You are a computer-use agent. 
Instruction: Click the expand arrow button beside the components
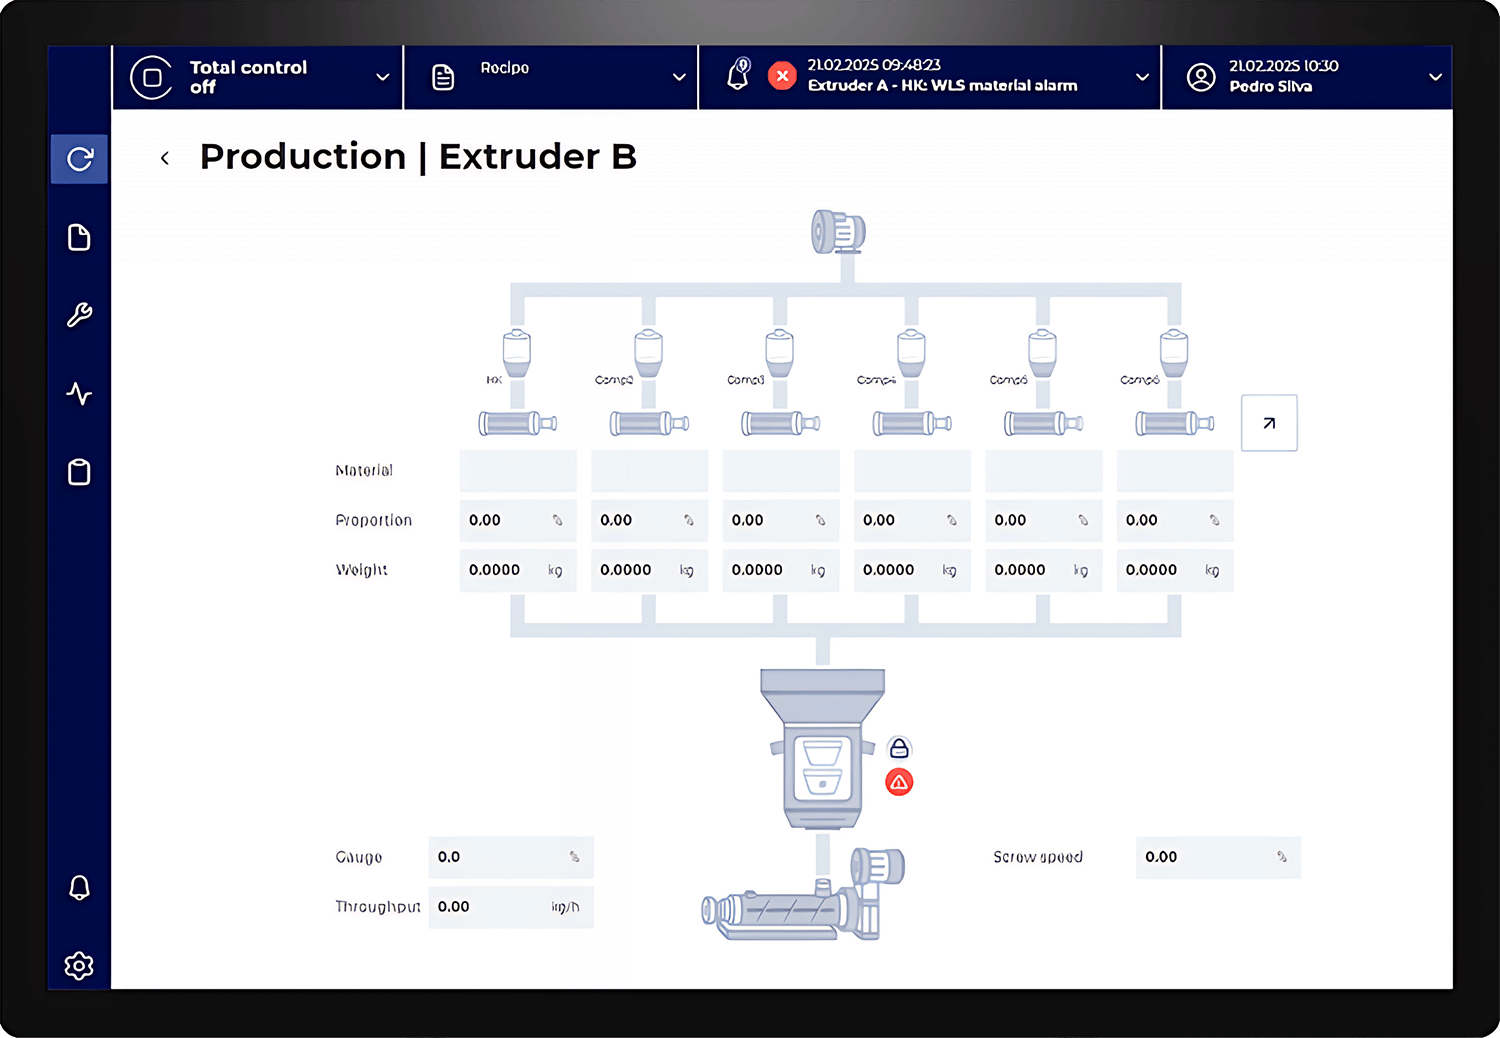tap(1269, 423)
